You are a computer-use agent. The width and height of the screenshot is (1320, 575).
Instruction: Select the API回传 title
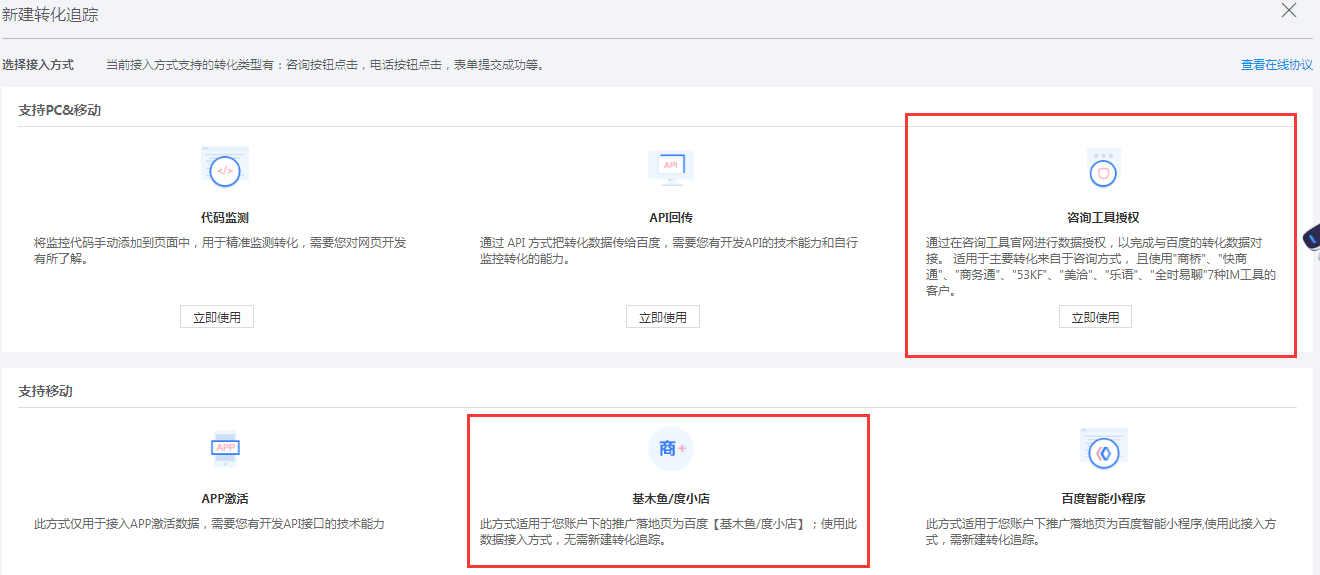pyautogui.click(x=670, y=217)
